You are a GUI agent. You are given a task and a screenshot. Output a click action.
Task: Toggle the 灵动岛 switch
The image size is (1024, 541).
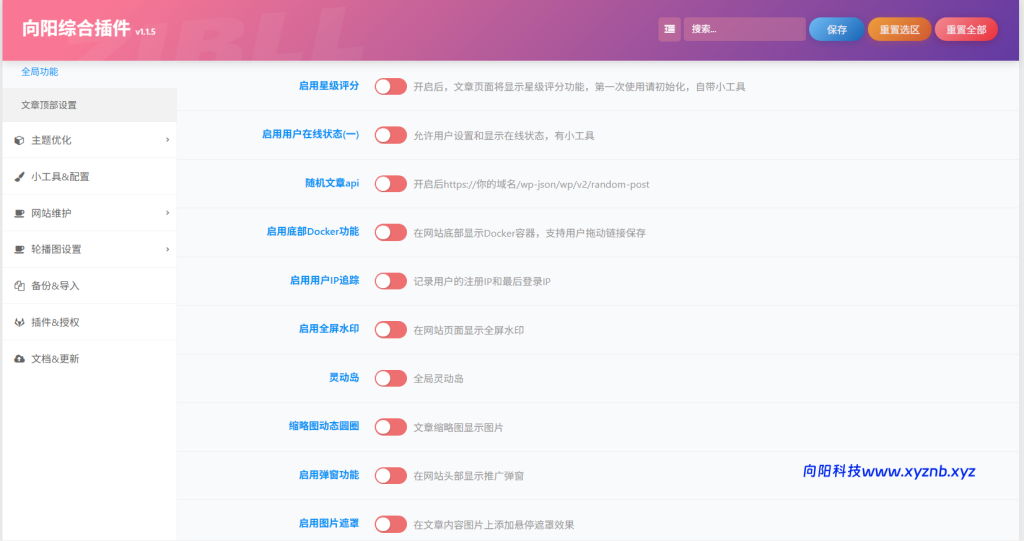click(391, 378)
